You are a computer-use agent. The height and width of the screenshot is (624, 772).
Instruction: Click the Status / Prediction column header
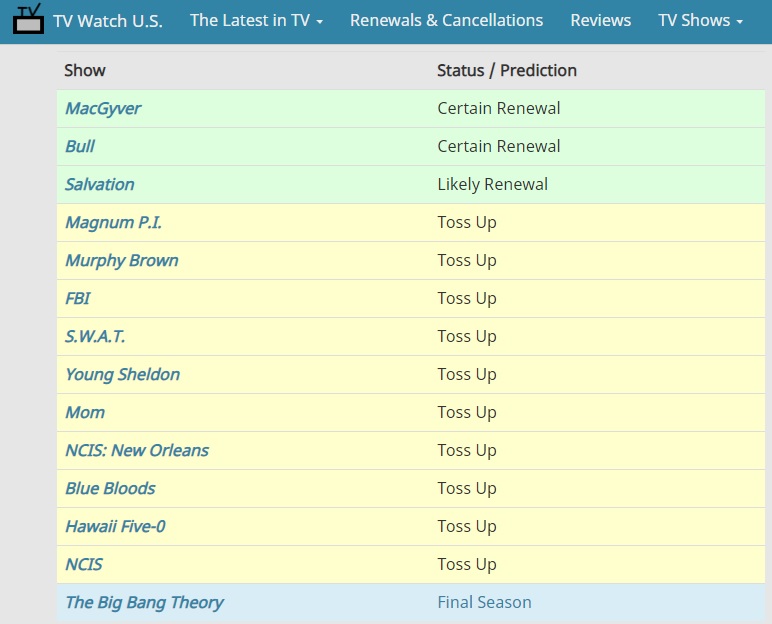pos(507,70)
